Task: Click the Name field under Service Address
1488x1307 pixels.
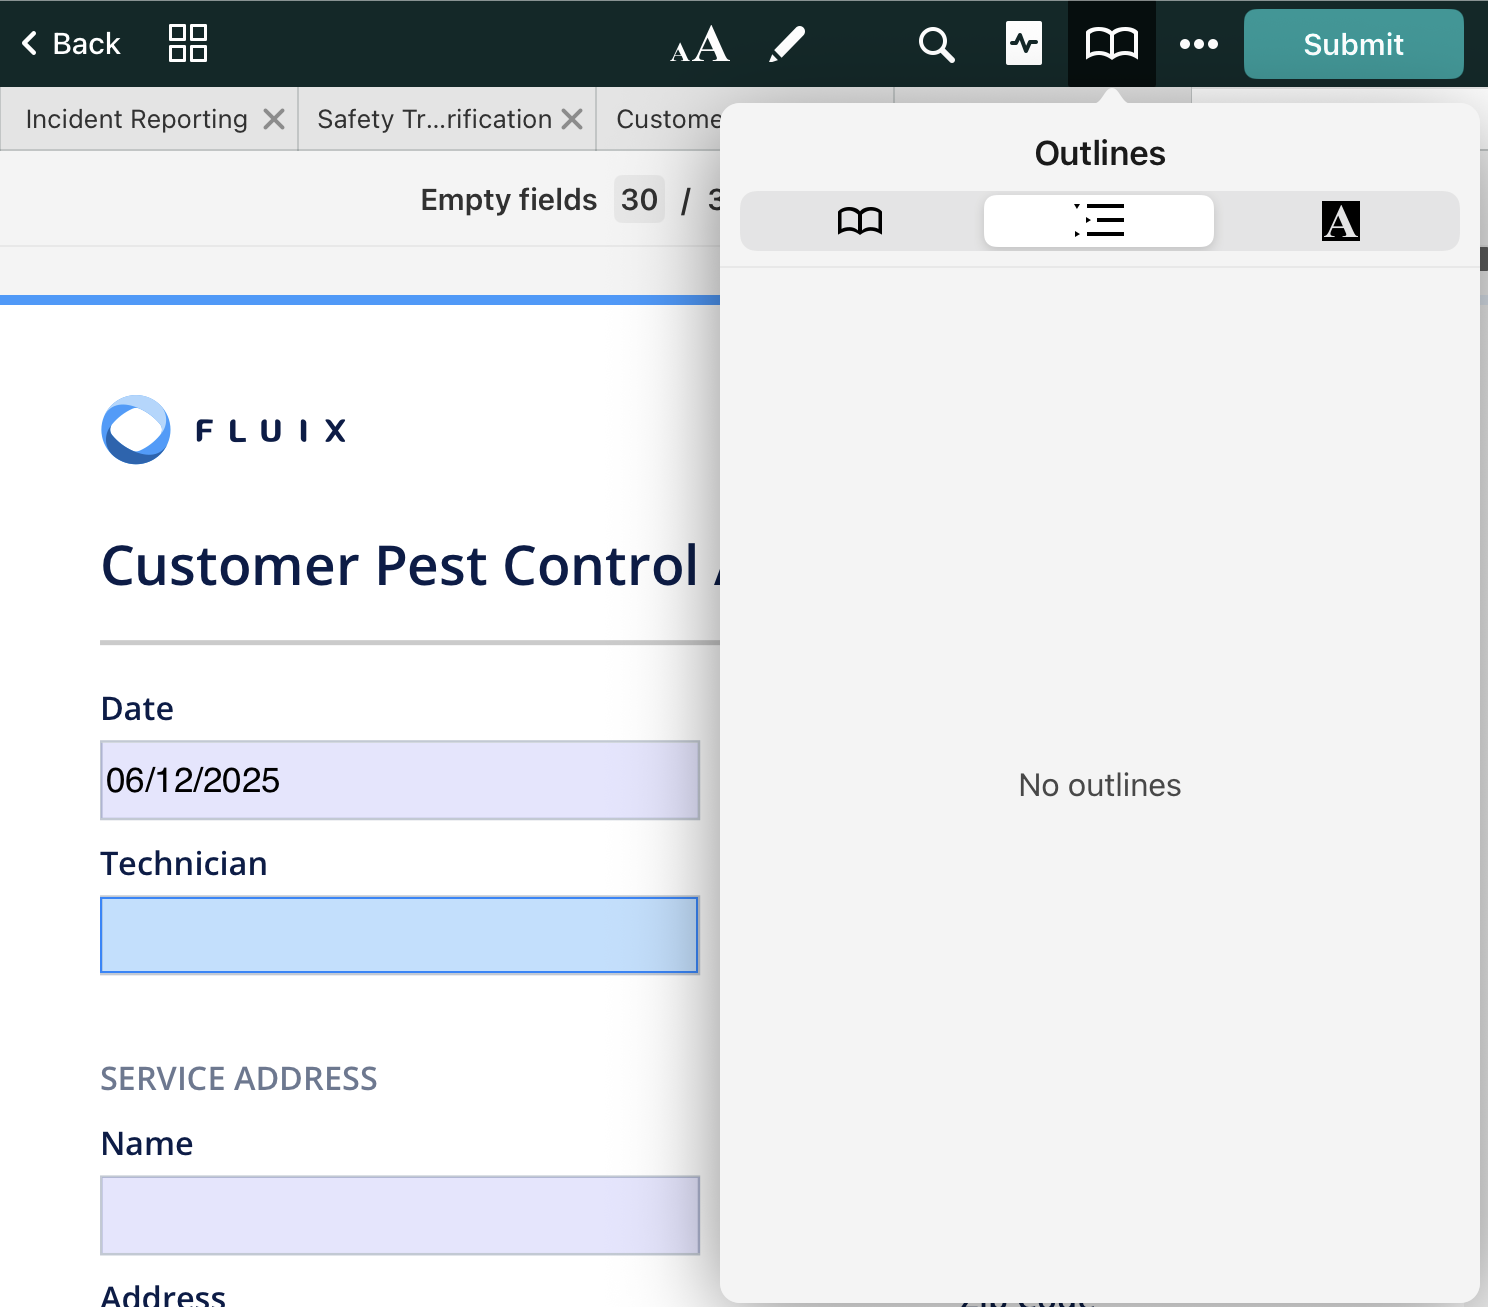Action: point(400,1215)
